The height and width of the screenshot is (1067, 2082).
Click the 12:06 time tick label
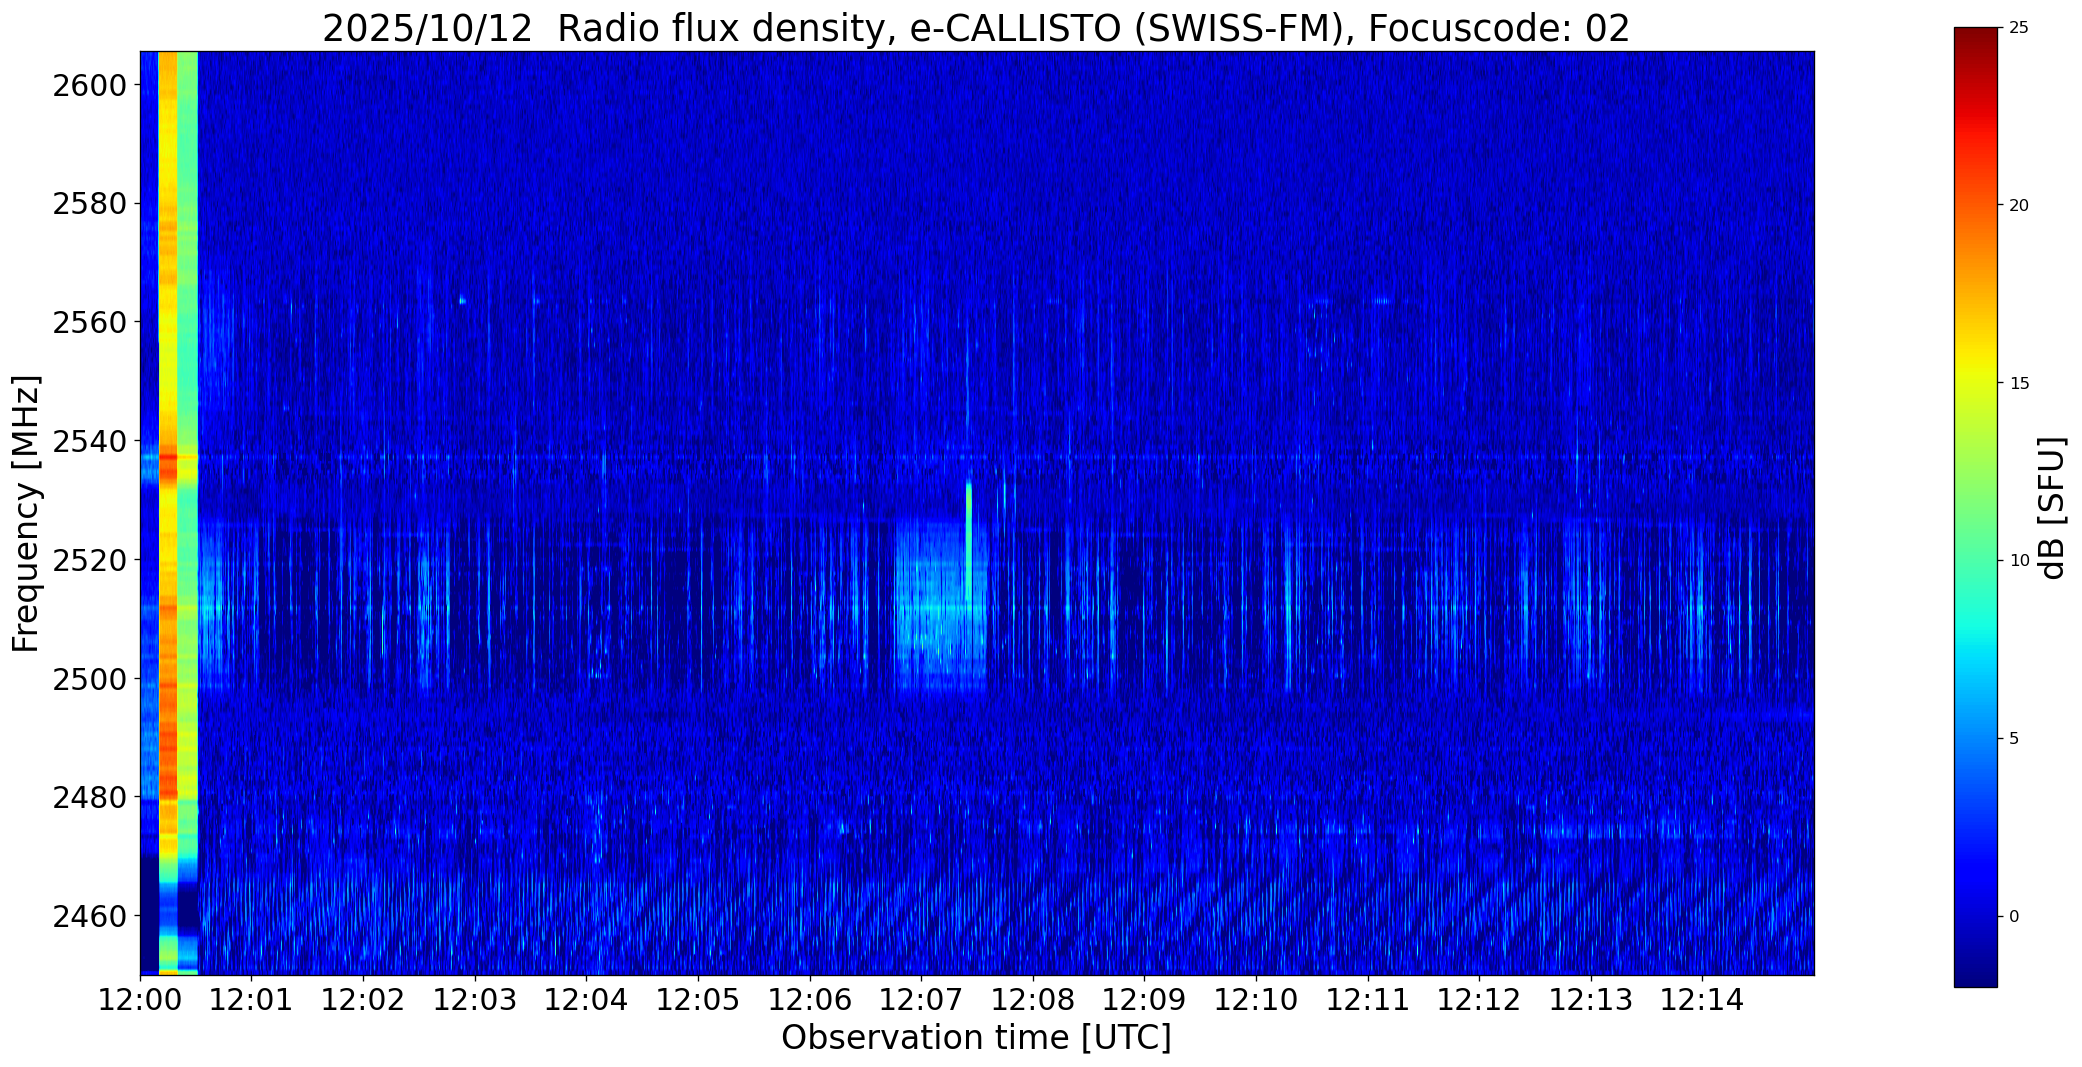[x=810, y=999]
